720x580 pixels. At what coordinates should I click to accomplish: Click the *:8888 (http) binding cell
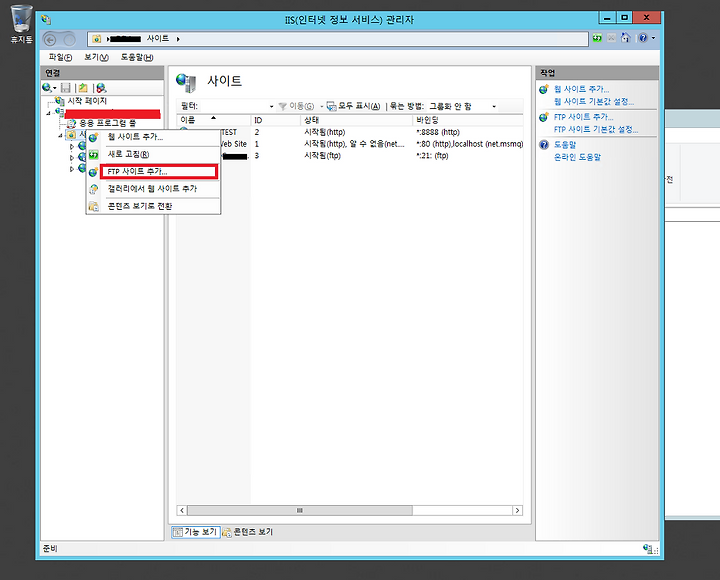click(x=438, y=132)
